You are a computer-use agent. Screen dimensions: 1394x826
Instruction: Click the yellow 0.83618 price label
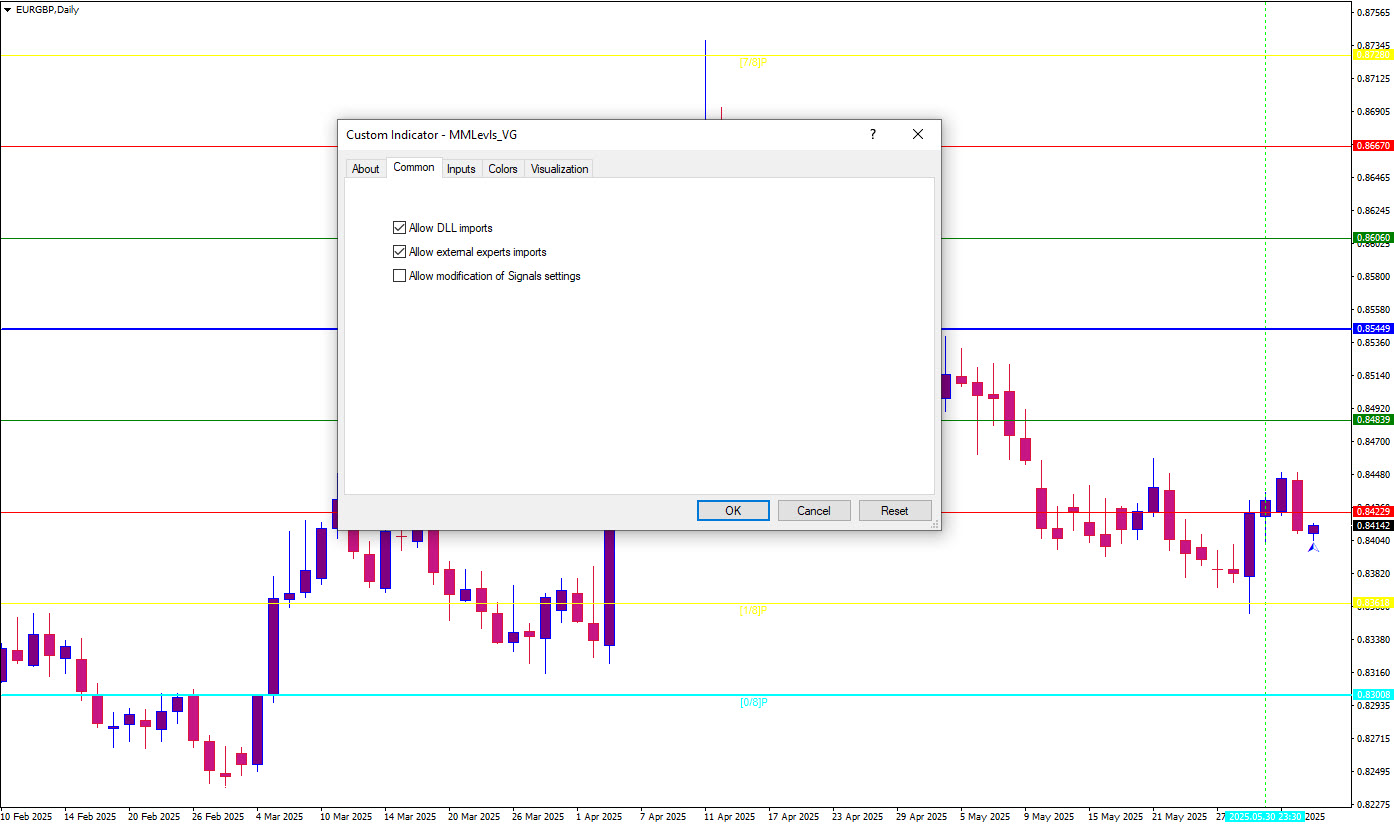point(1373,603)
